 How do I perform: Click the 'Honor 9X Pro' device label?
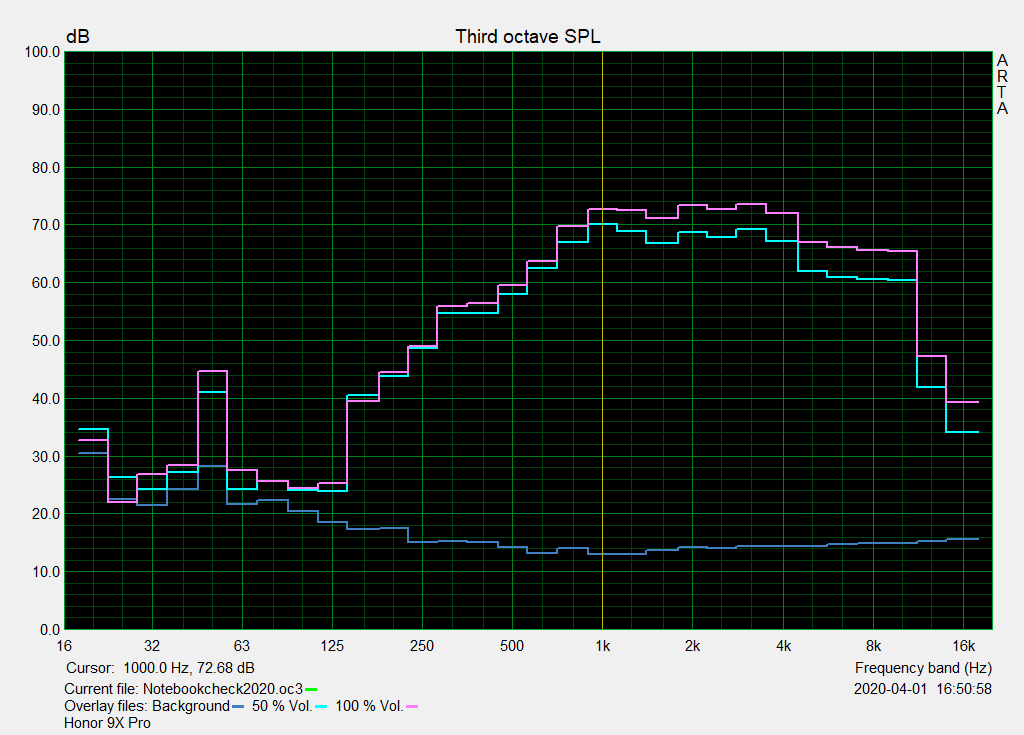click(107, 723)
